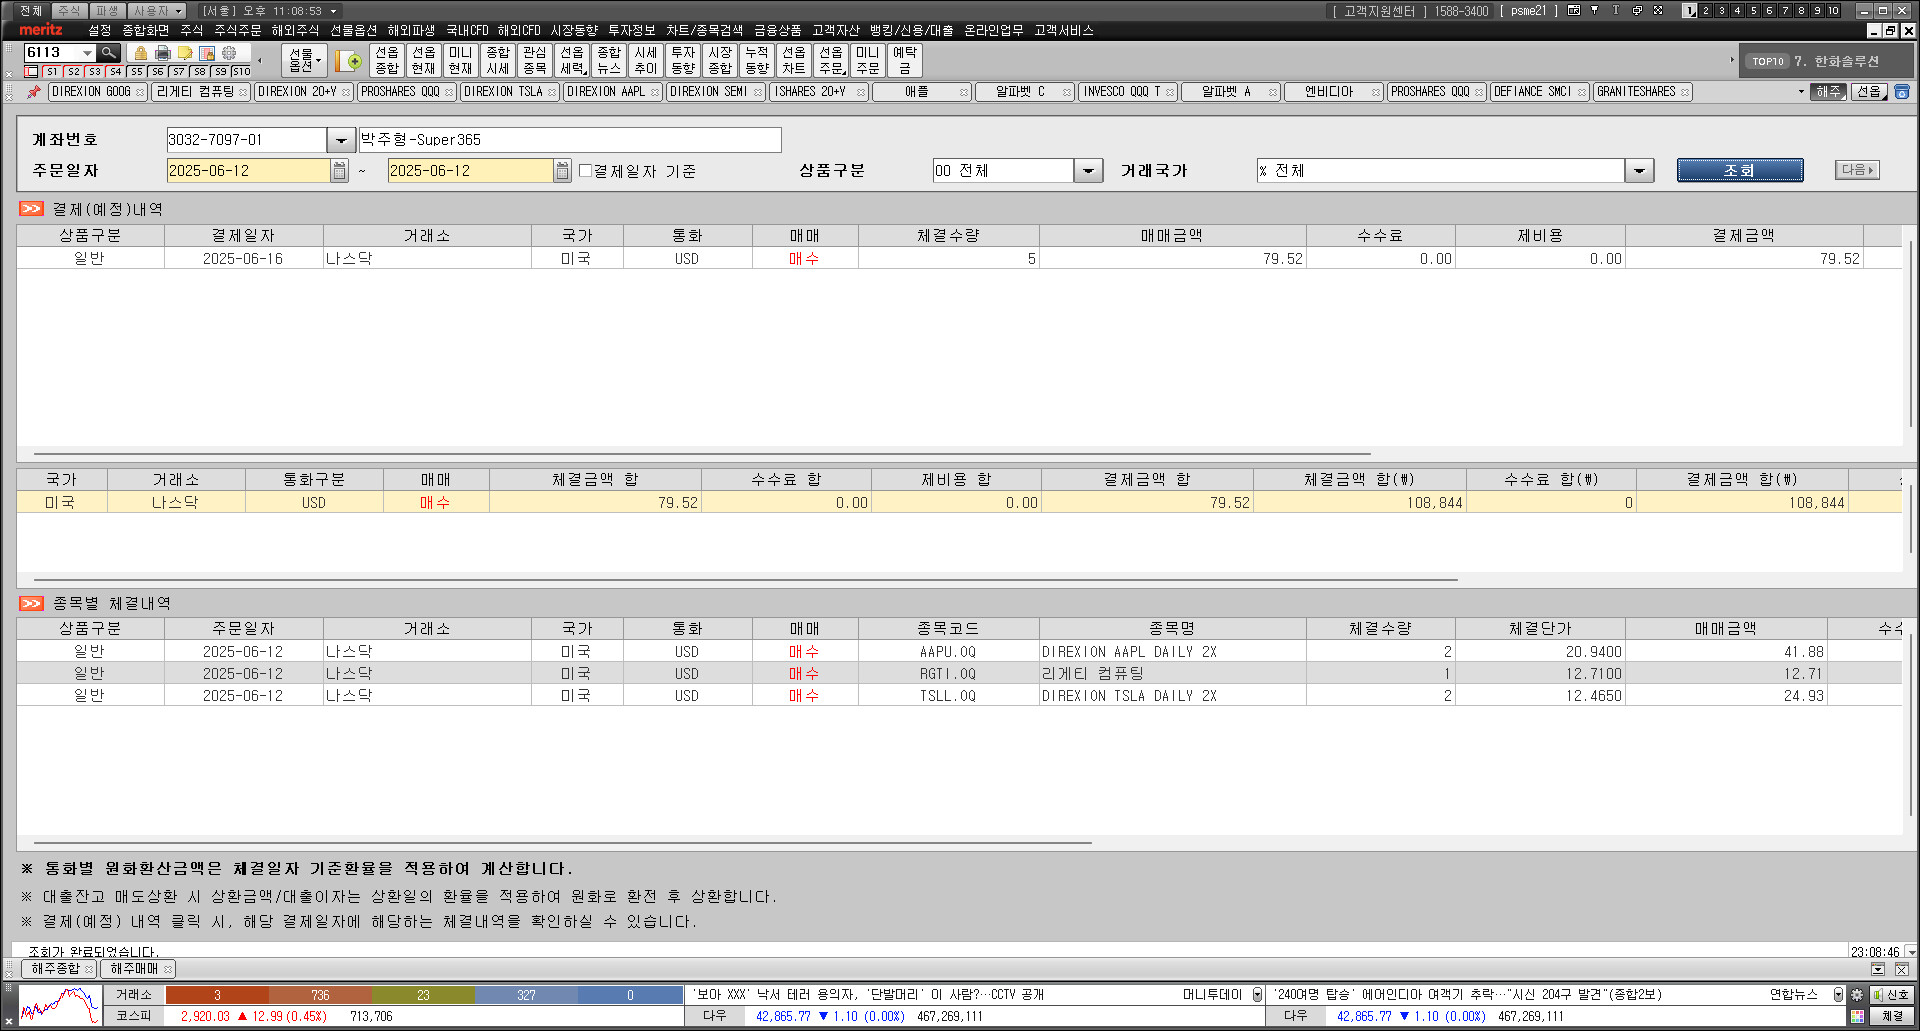
Task: Click the 다음 next button
Action: [x=1856, y=170]
